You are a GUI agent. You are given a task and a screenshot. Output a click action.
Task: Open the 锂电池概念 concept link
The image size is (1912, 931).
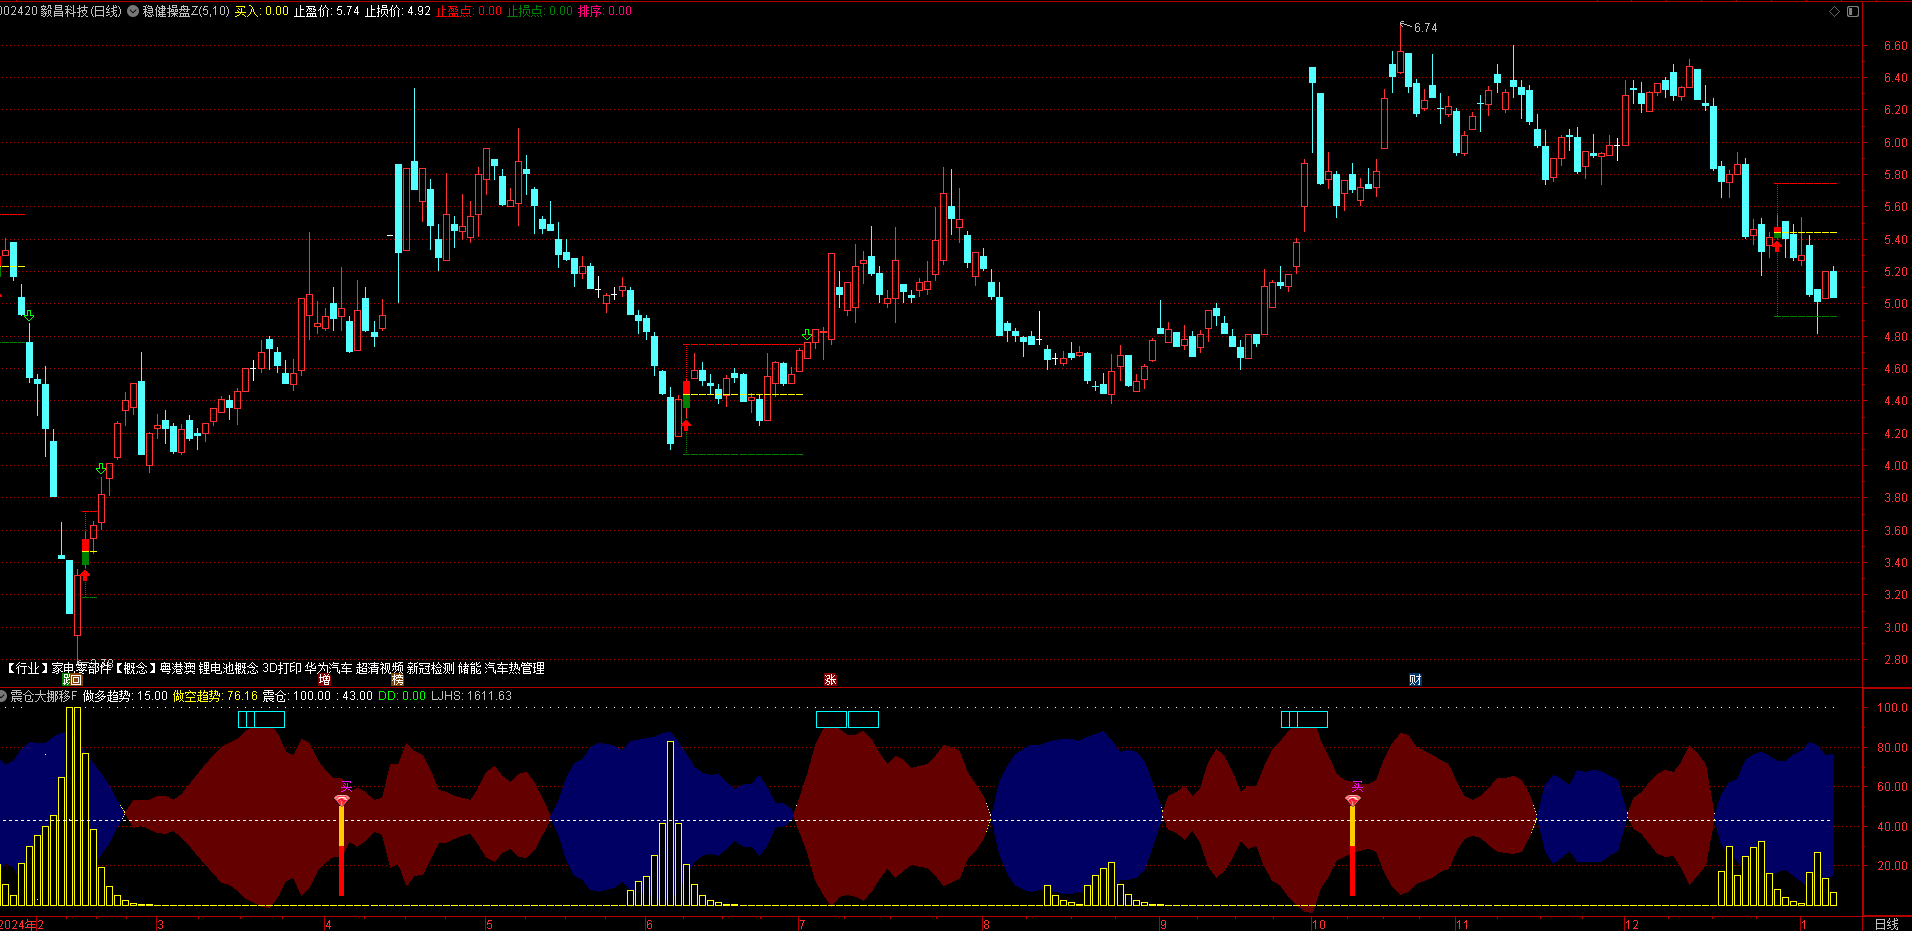229,668
